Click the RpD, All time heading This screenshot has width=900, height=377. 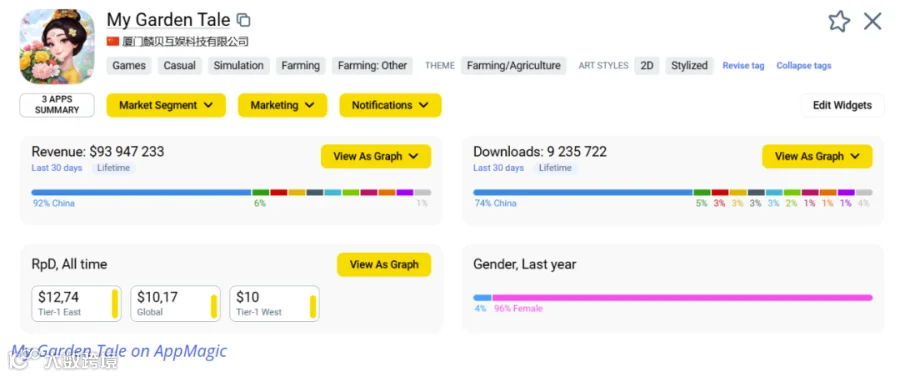pos(69,265)
